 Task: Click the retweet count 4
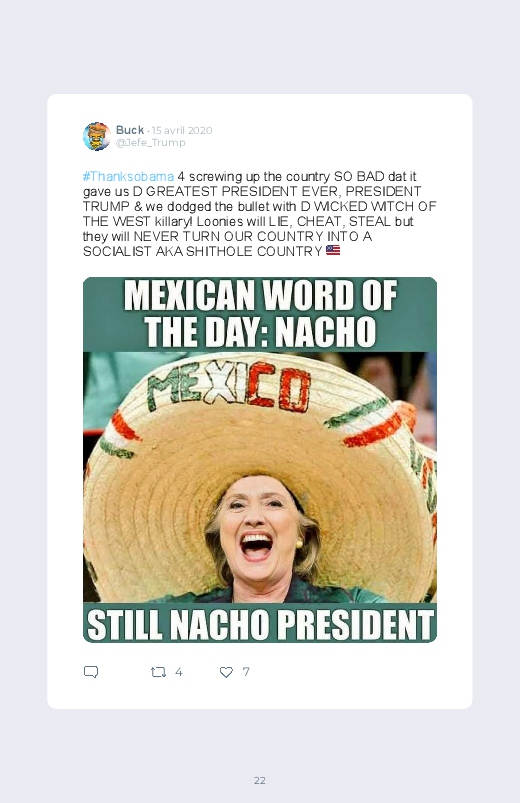[179, 672]
